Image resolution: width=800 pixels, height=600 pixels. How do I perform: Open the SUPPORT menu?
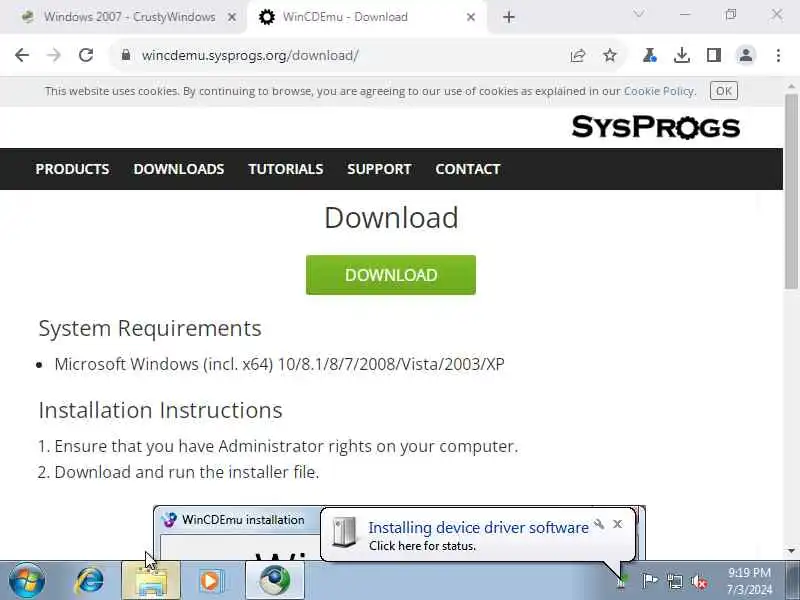(379, 169)
